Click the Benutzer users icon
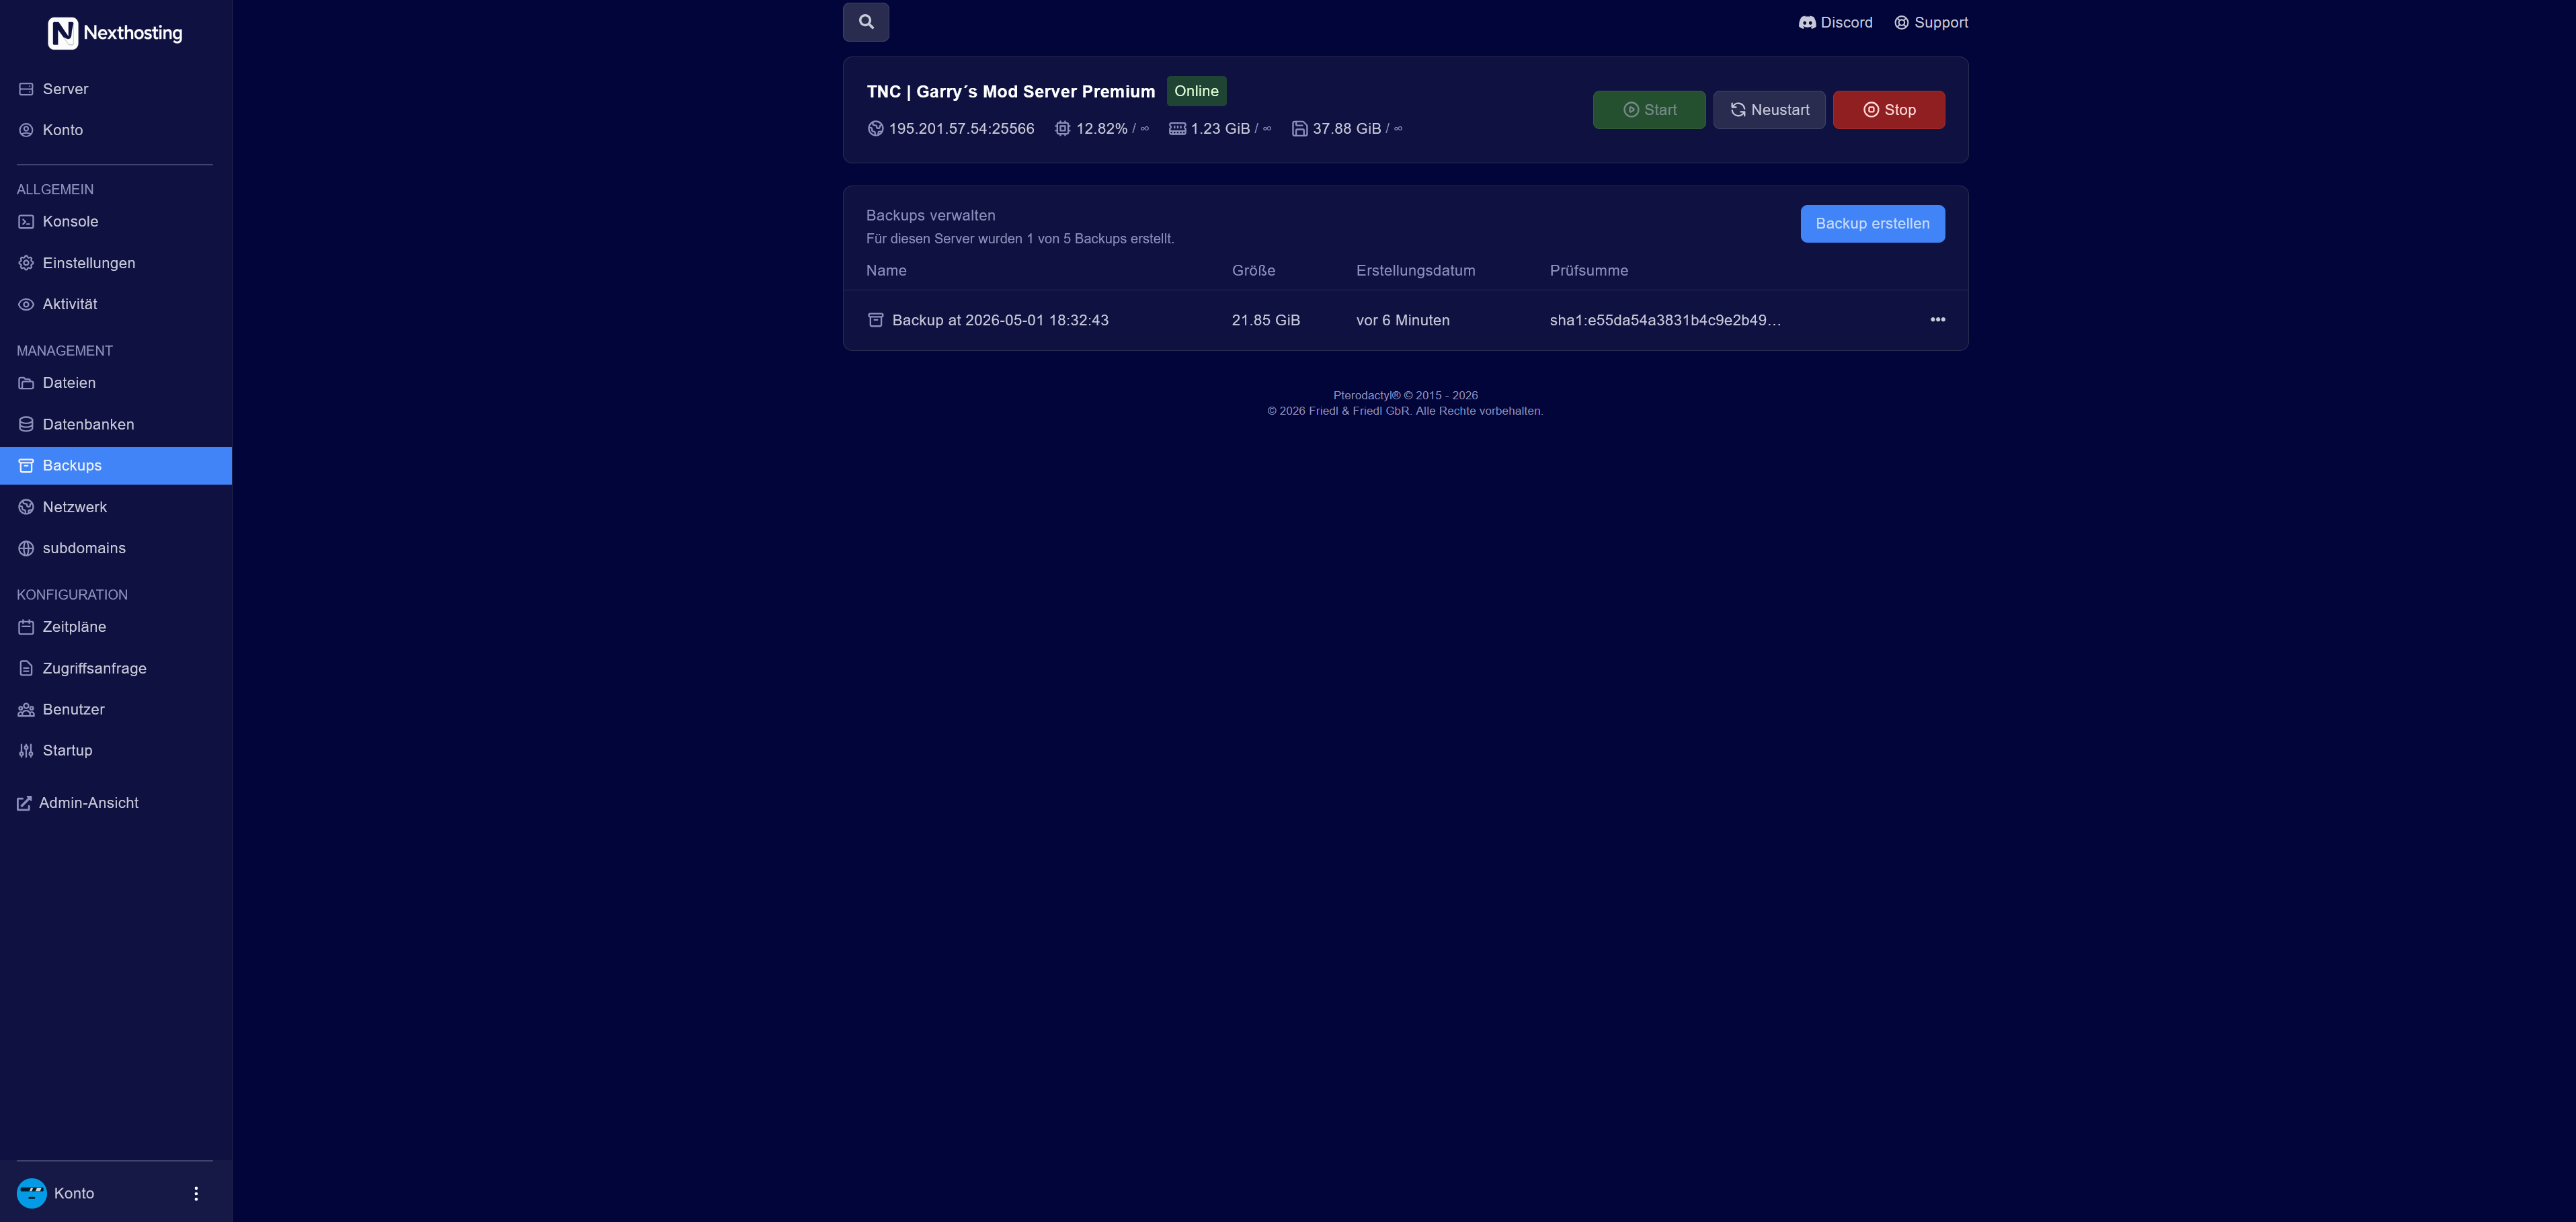Screen dimensions: 2576x1222 (26, 709)
